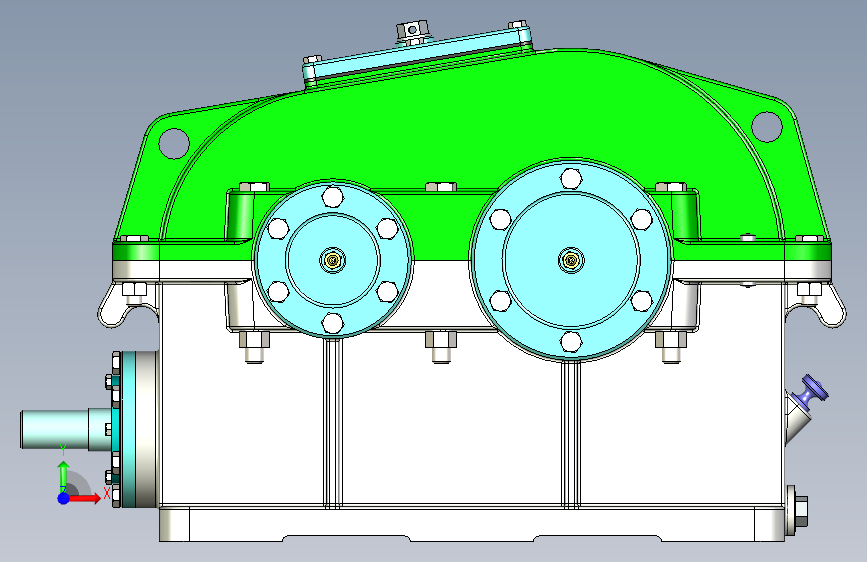Select the oil drain plug at lower right

(797, 511)
